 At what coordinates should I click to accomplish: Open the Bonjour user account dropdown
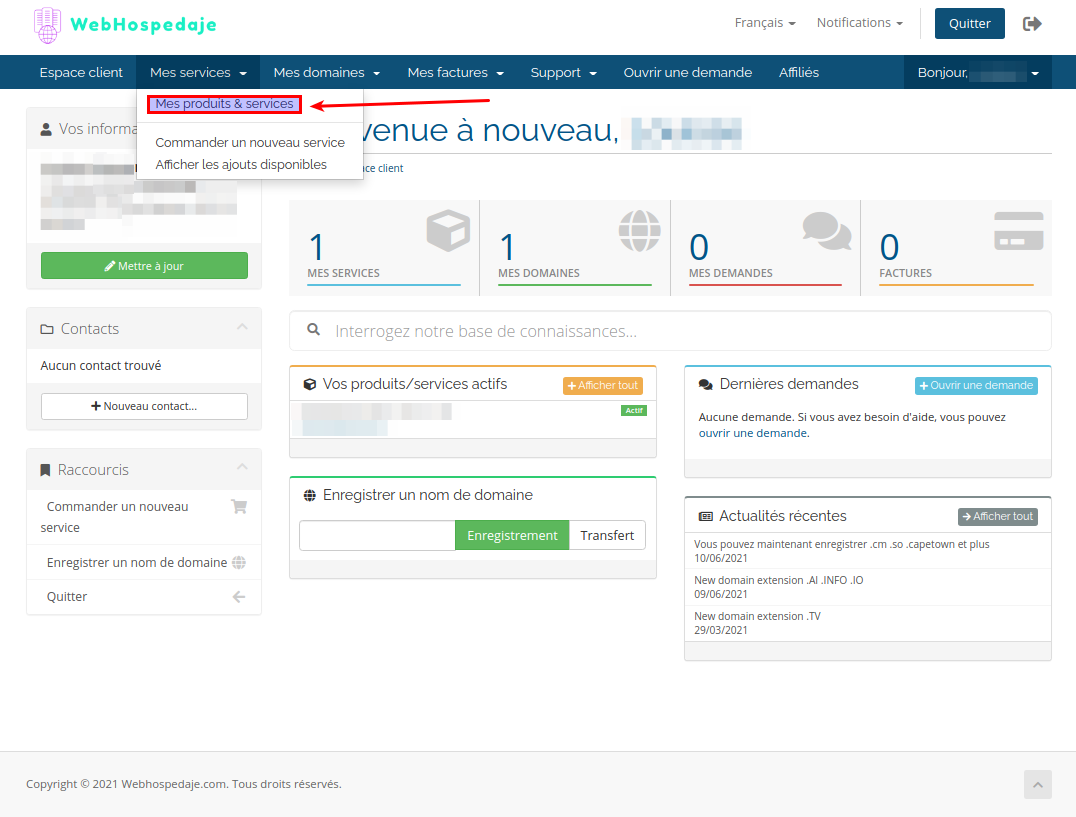click(x=978, y=72)
